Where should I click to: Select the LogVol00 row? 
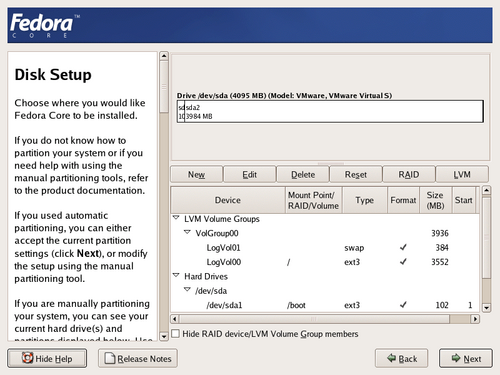[325, 262]
